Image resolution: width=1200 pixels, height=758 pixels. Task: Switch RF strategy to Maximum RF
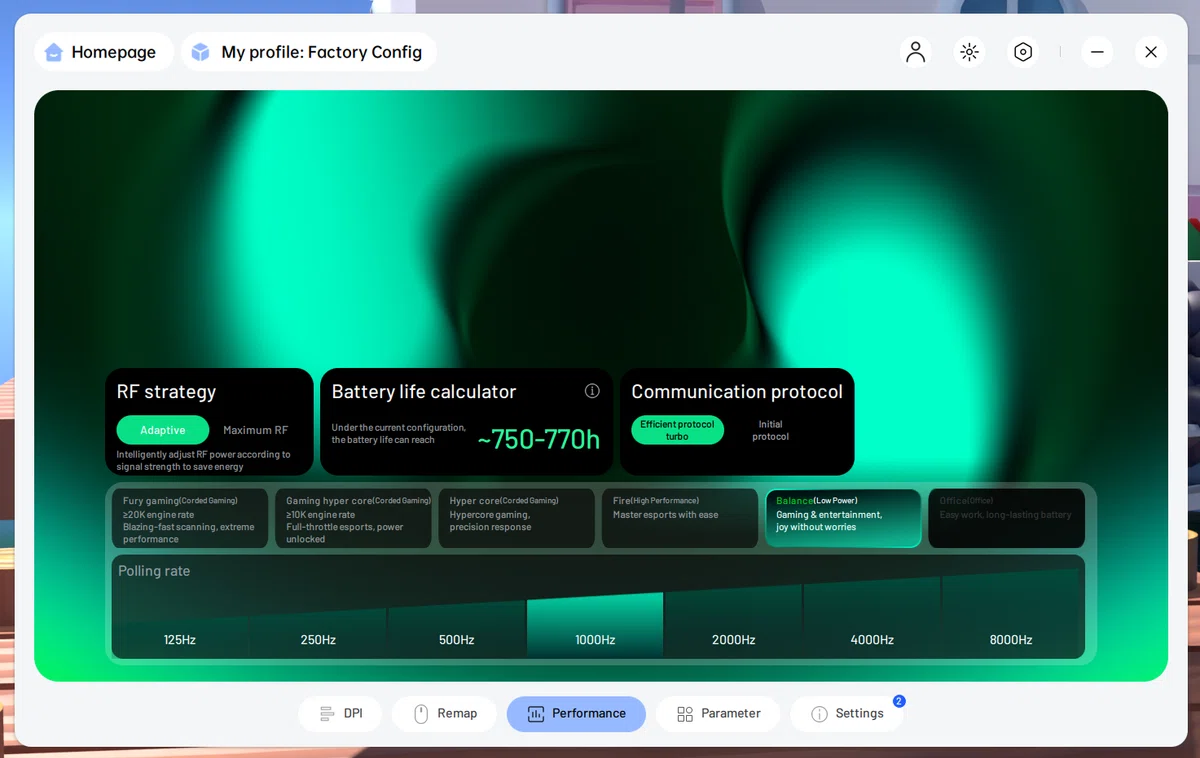255,430
